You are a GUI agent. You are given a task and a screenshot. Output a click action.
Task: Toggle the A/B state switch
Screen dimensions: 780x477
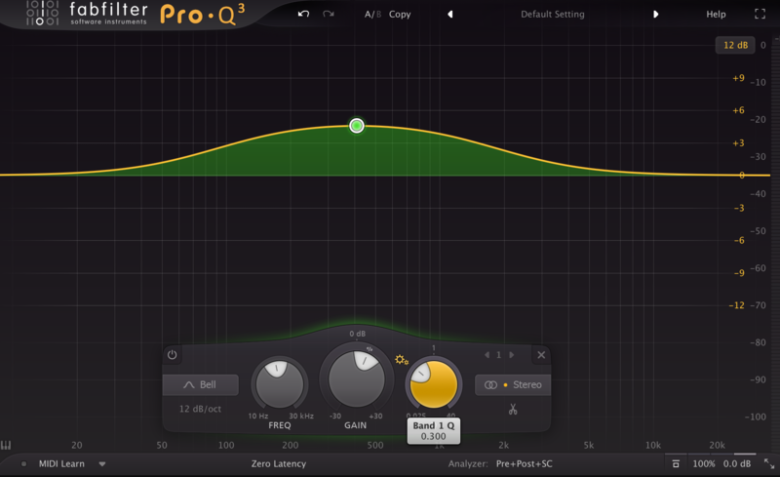click(x=373, y=14)
